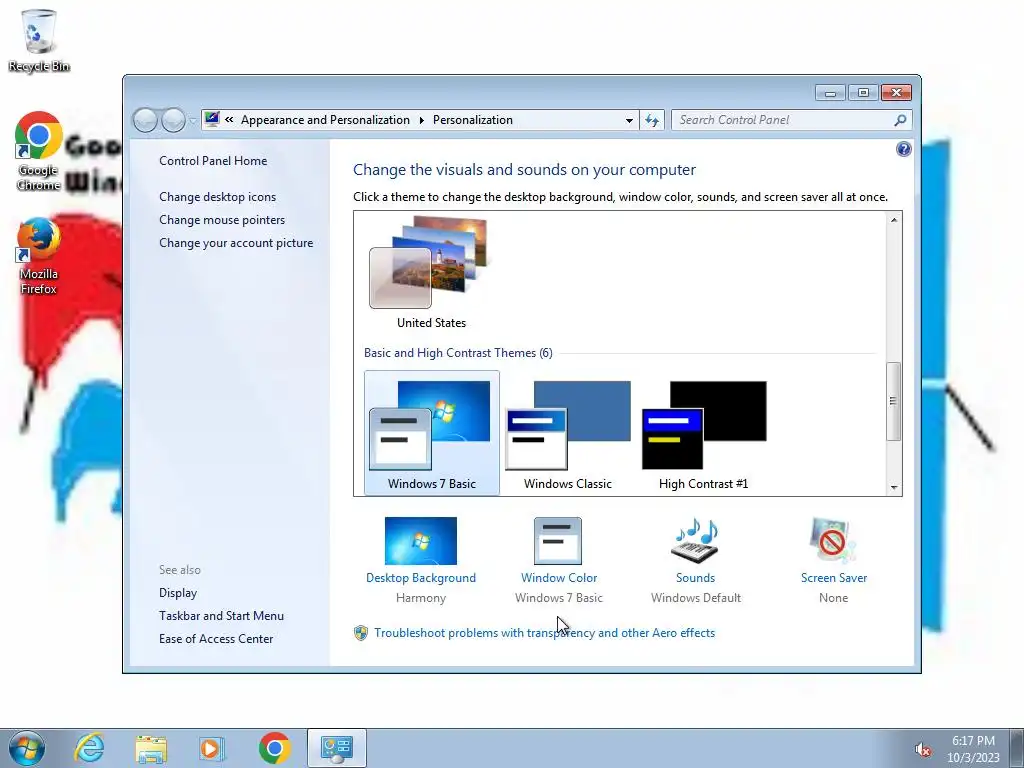Click the Control Panel taskbar button

(x=337, y=748)
